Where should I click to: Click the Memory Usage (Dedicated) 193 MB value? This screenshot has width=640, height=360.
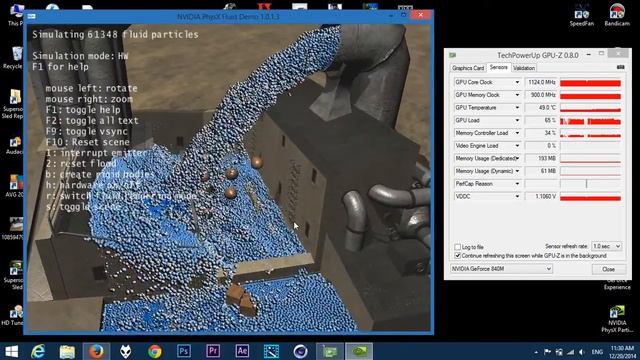(x=541, y=158)
